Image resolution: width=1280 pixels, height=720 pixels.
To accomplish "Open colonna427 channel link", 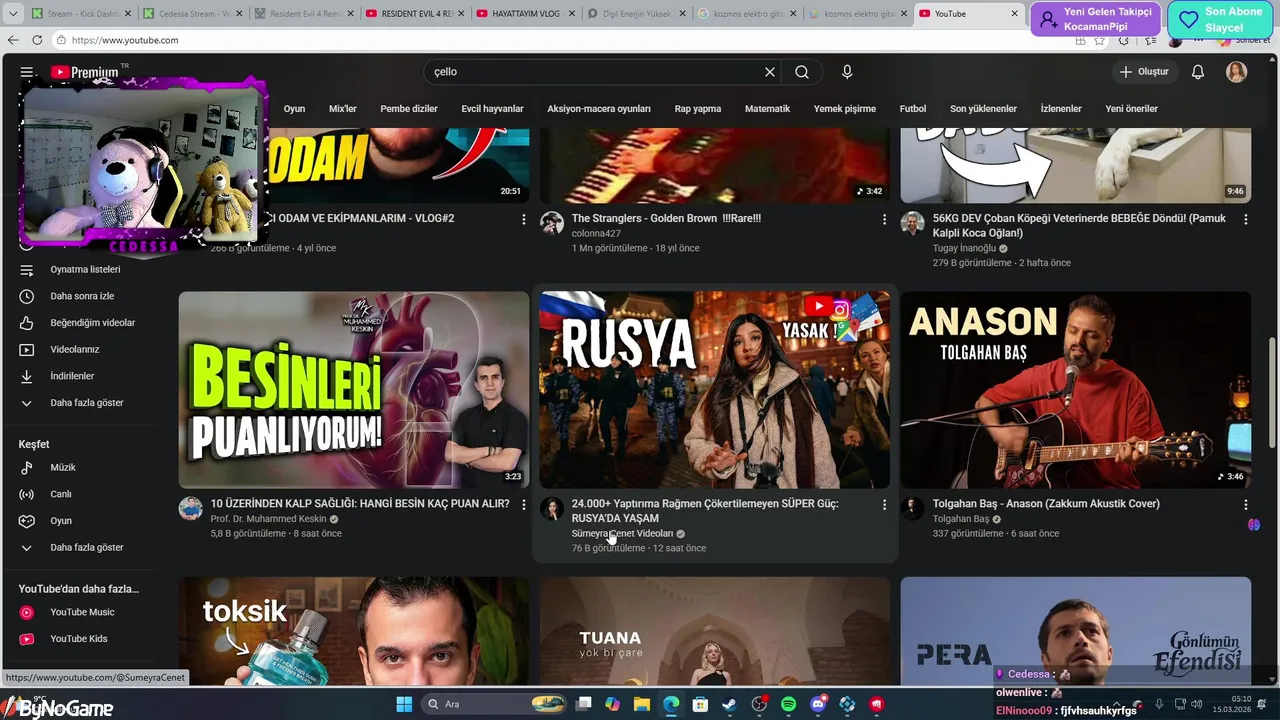I will point(596,233).
